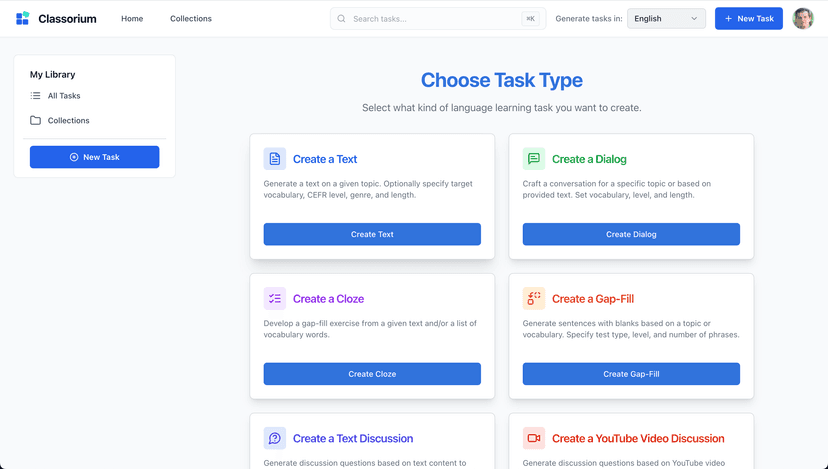Image resolution: width=828 pixels, height=469 pixels.
Task: Click the Create a Text document icon
Action: click(274, 159)
